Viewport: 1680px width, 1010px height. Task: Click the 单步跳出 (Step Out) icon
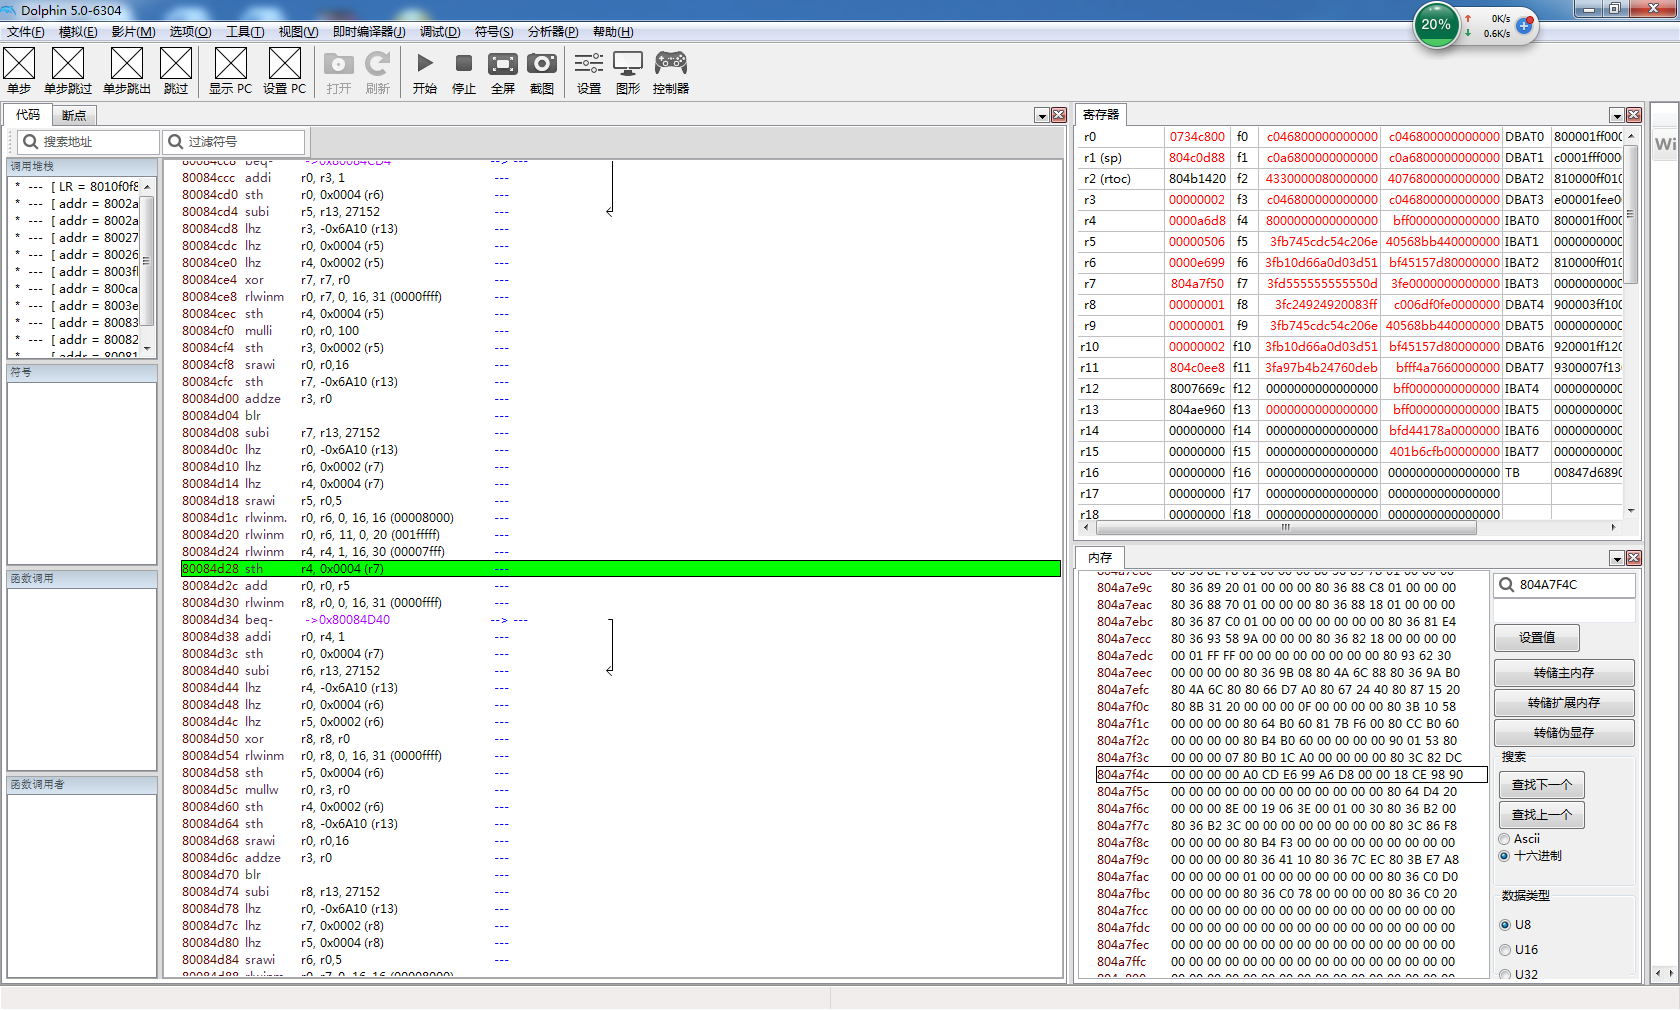[x=127, y=64]
